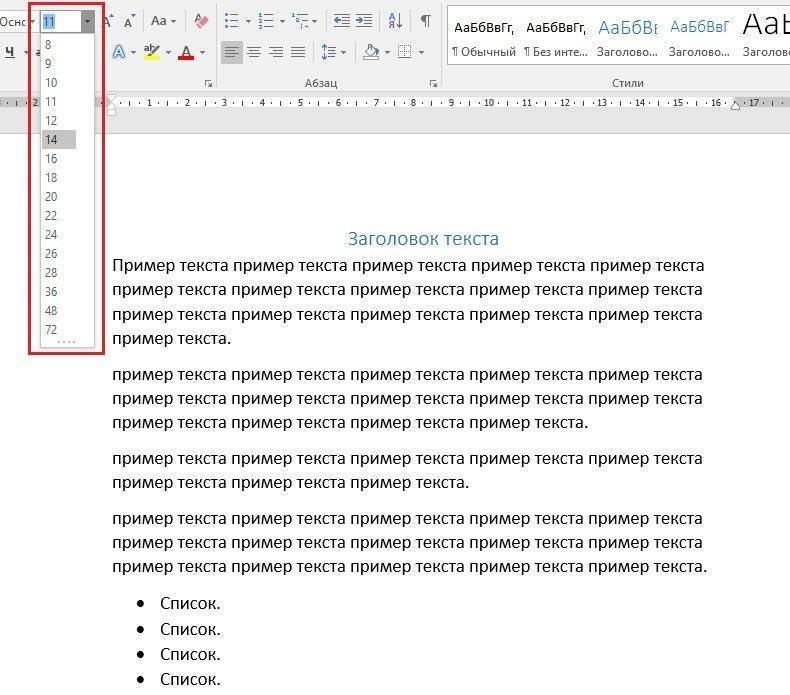Expand the numbering dropdown arrow
This screenshot has height=695, width=790.
pos(282,21)
